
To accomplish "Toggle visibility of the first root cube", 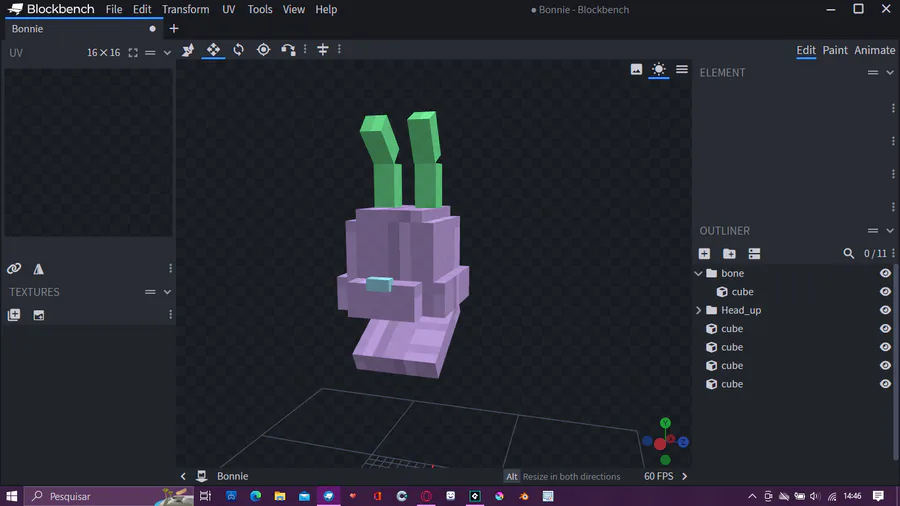I will (885, 329).
